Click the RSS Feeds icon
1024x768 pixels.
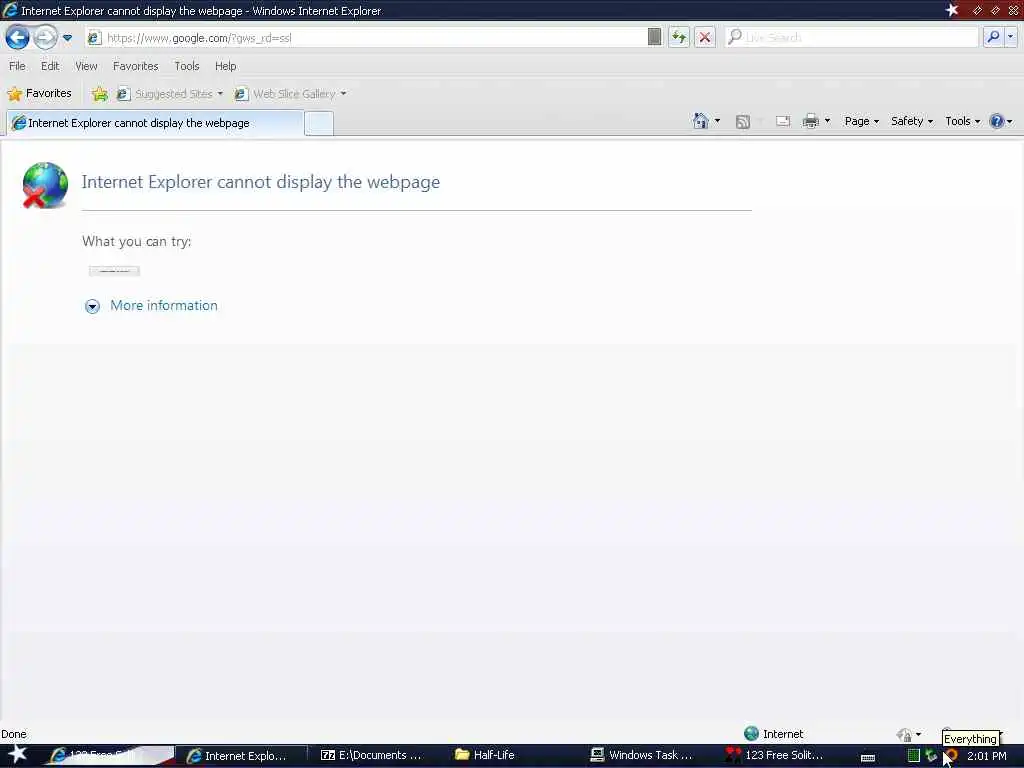743,121
